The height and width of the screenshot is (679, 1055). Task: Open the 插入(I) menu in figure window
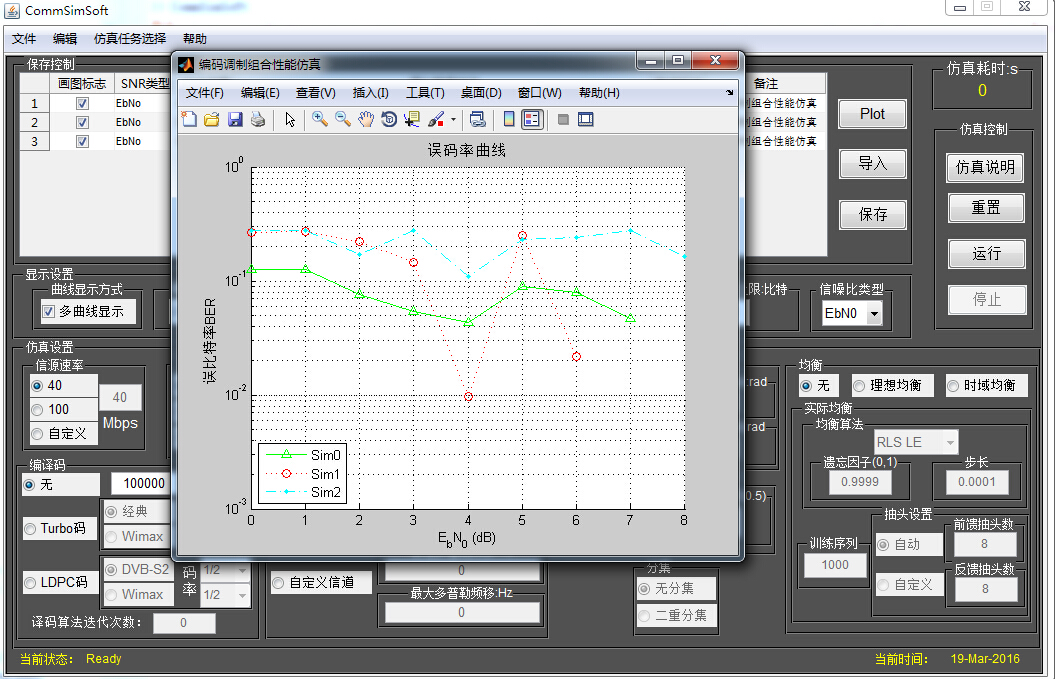coord(370,93)
